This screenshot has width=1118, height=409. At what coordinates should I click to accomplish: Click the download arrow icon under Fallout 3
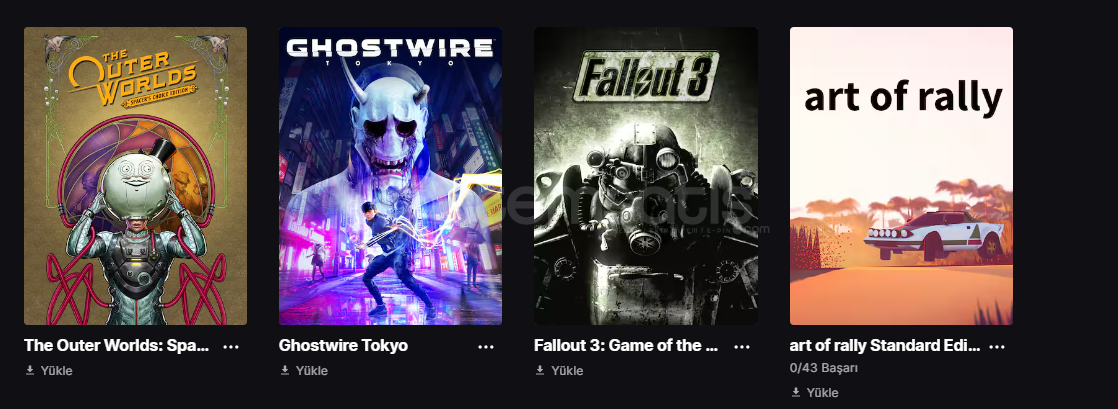pos(540,371)
